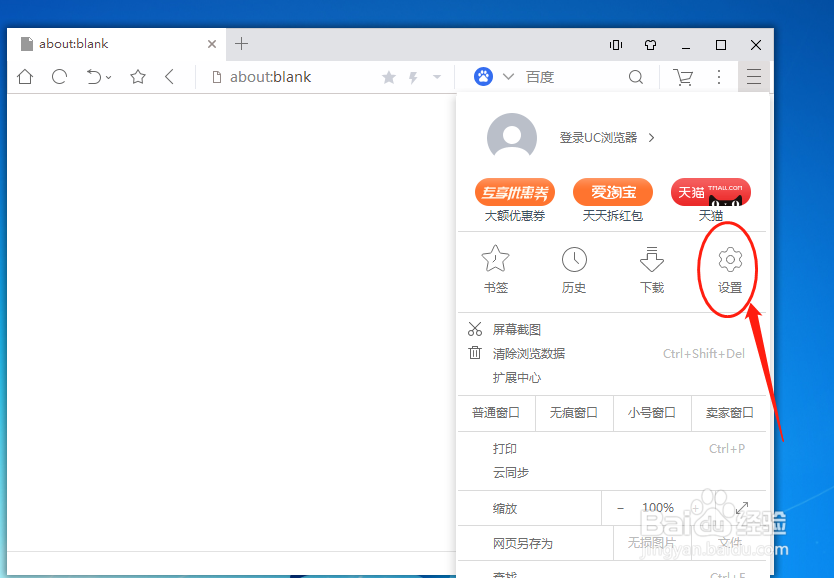Minimize the UC browser window

point(686,46)
